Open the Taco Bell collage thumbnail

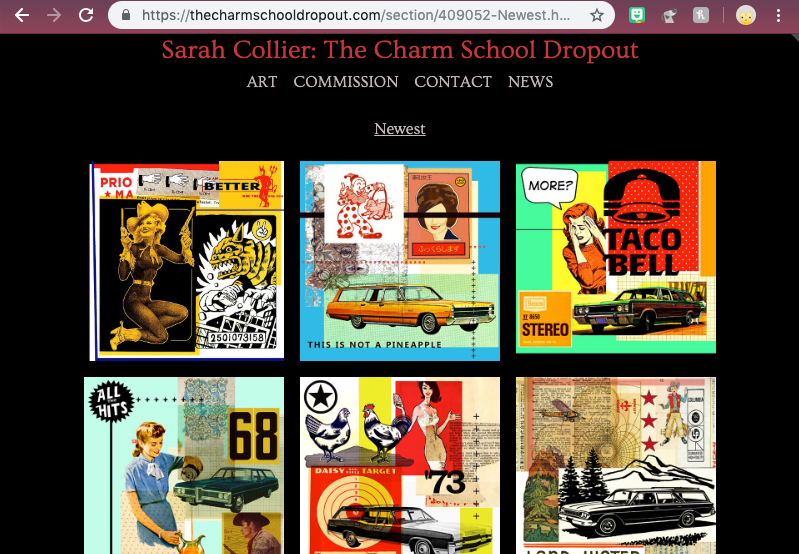[x=616, y=257]
